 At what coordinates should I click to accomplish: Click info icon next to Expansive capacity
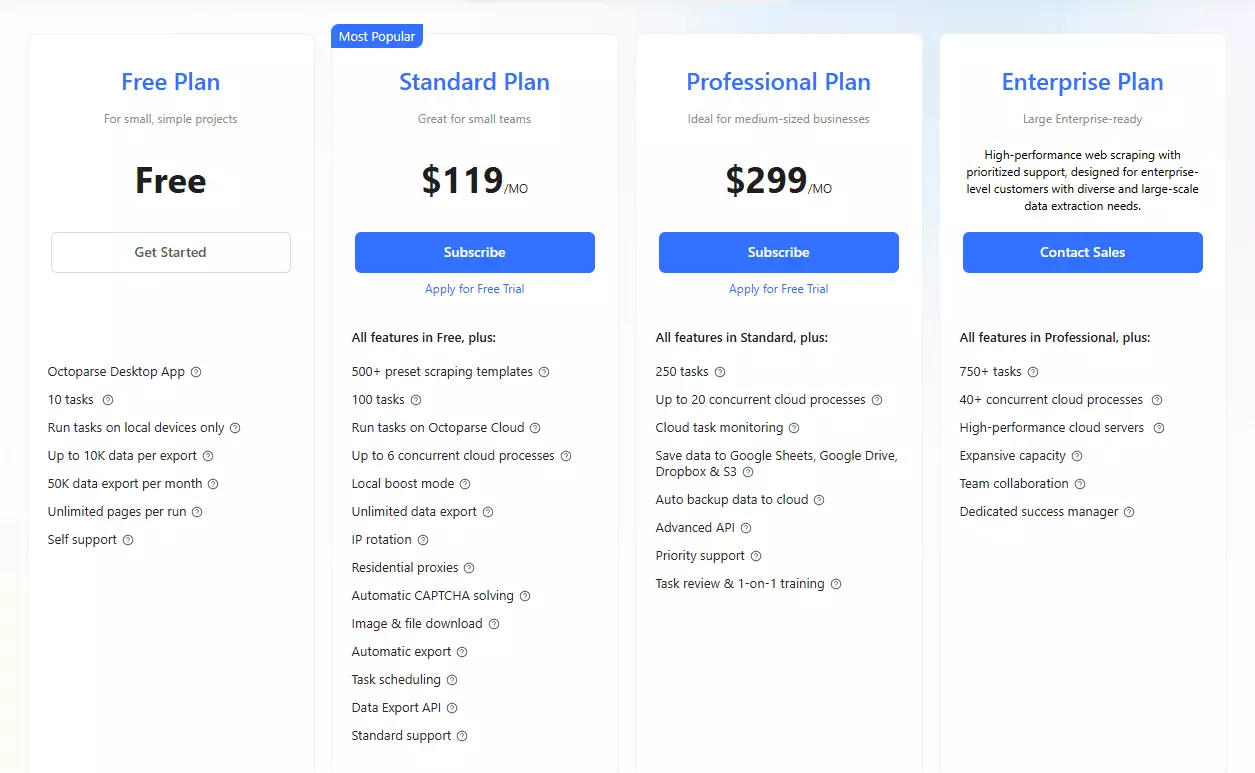[x=1077, y=456]
